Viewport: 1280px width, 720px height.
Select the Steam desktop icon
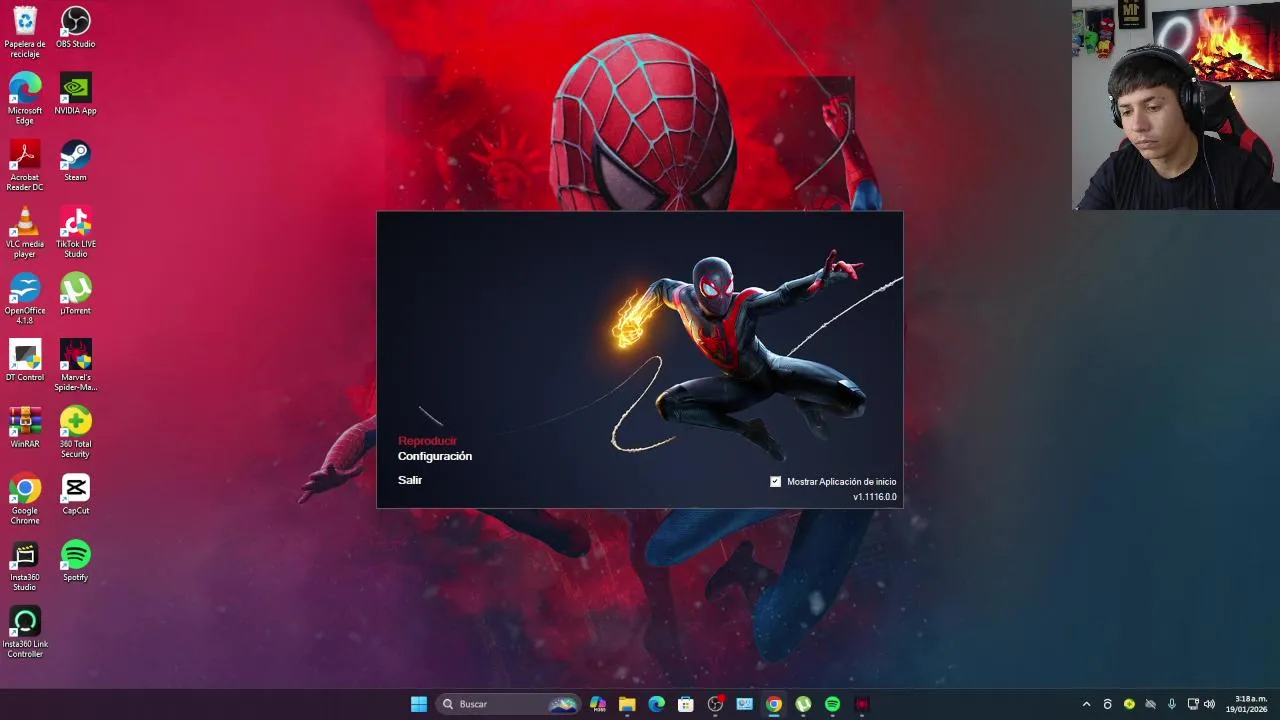(76, 161)
